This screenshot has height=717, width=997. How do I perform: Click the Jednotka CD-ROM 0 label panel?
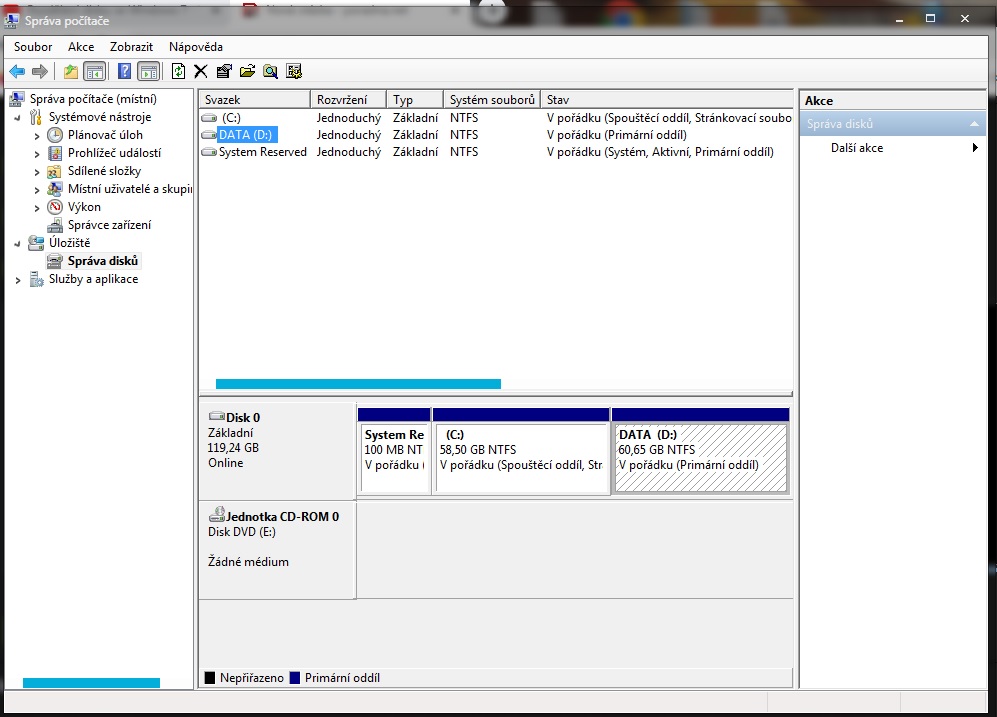[277, 549]
